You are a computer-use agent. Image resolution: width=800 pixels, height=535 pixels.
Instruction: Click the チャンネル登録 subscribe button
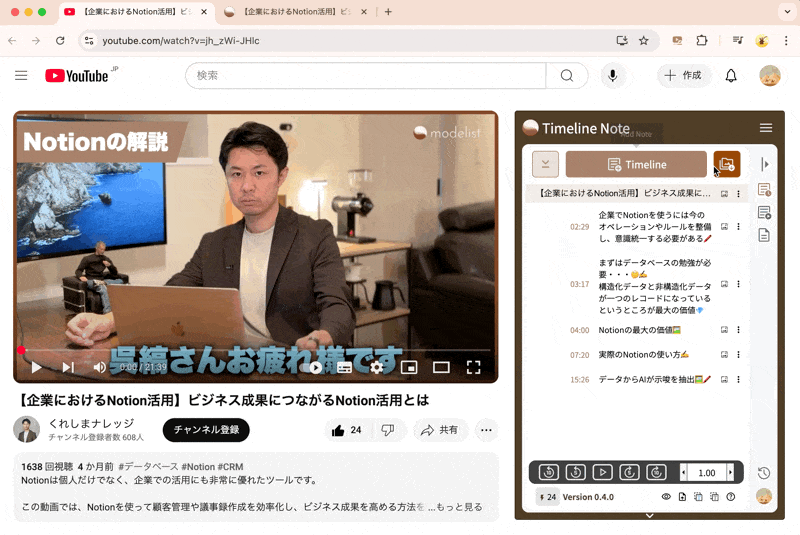206,430
